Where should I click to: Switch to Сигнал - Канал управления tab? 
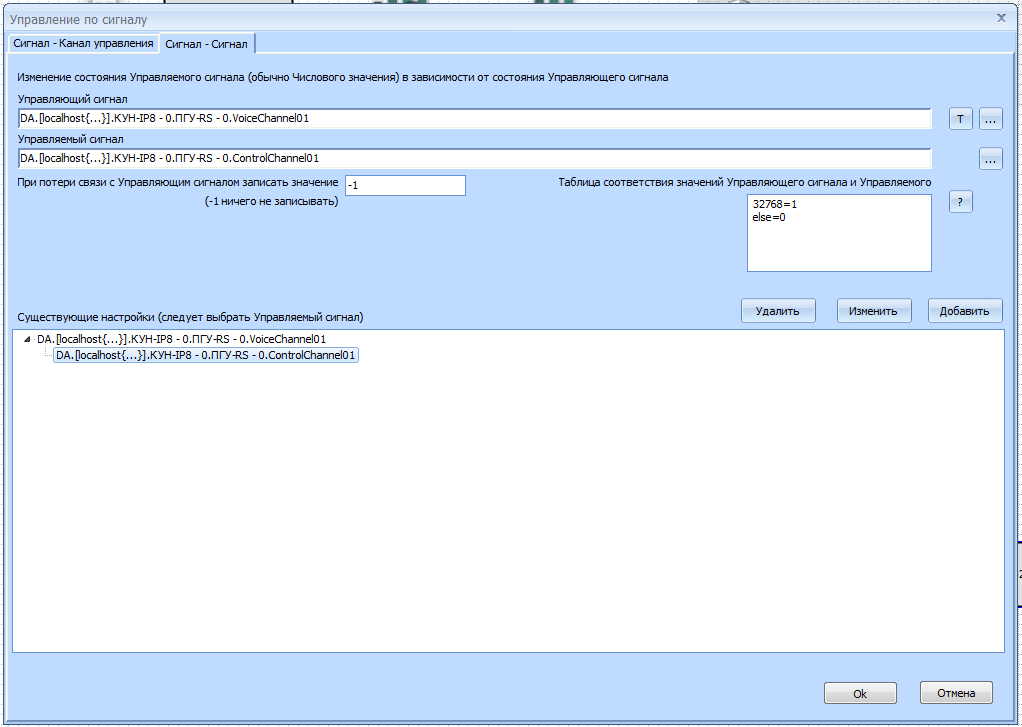[83, 43]
